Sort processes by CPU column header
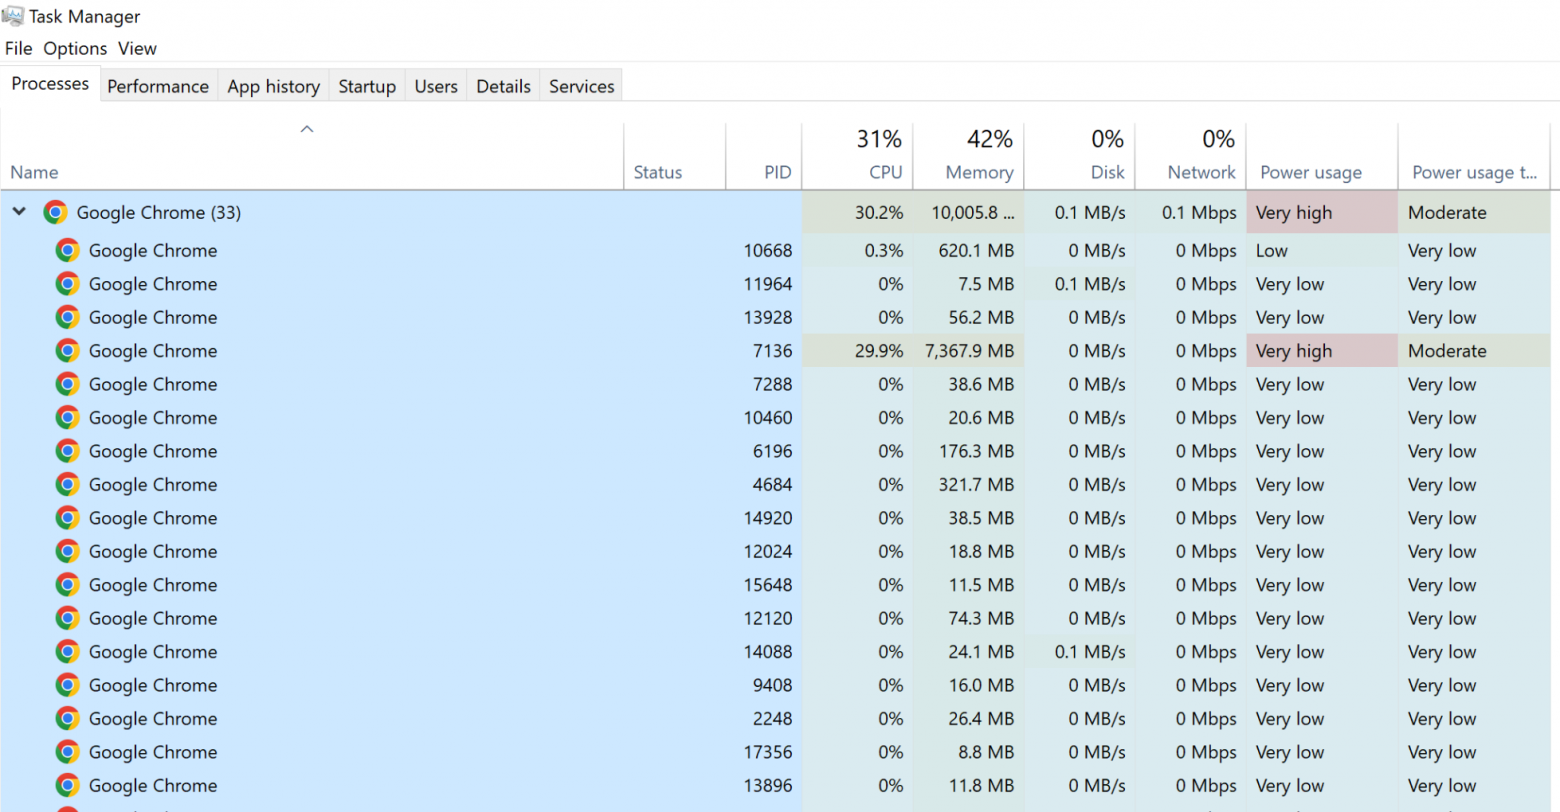 pos(857,155)
